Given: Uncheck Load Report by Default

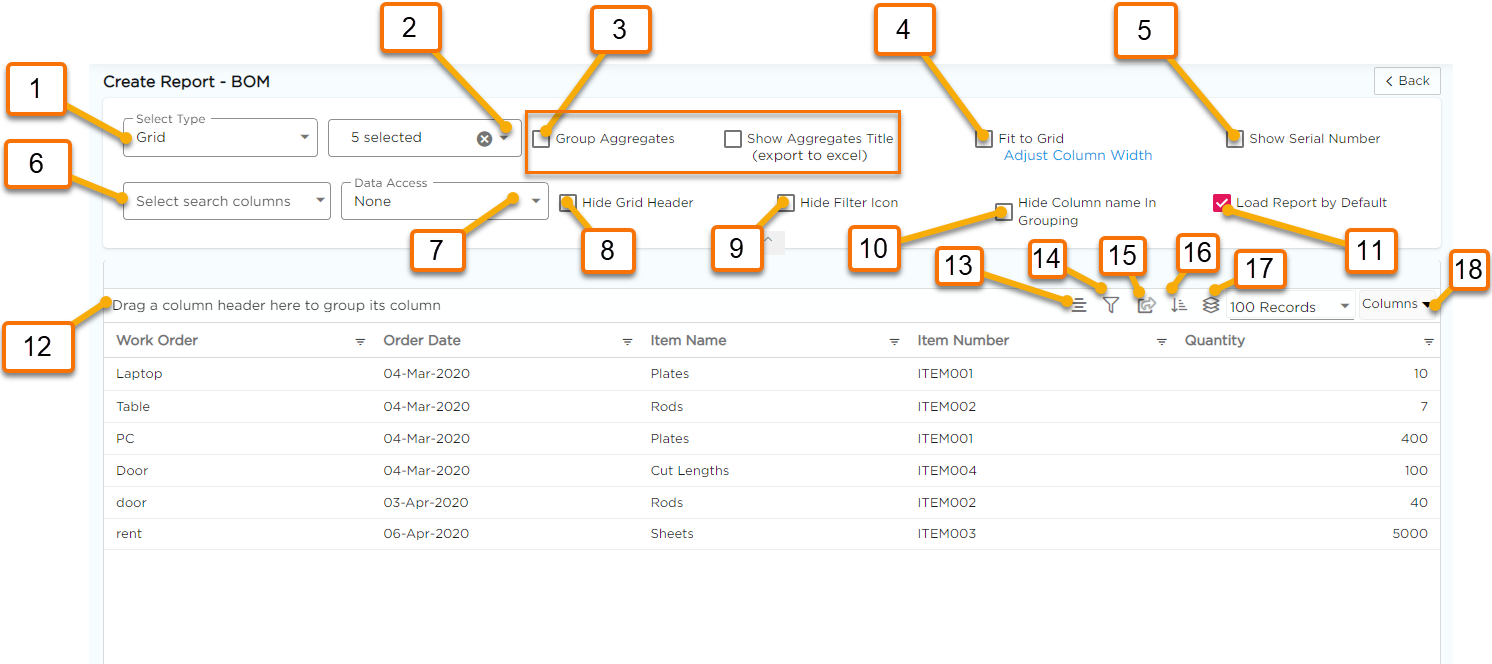Looking at the screenshot, I should [1221, 203].
